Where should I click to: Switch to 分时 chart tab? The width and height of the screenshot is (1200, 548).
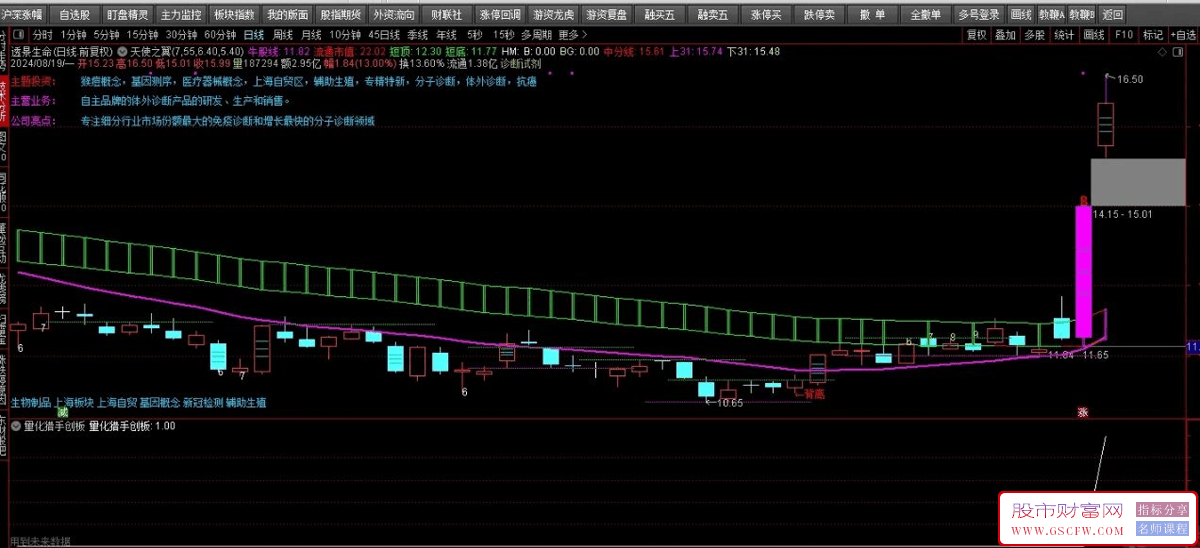[x=43, y=34]
